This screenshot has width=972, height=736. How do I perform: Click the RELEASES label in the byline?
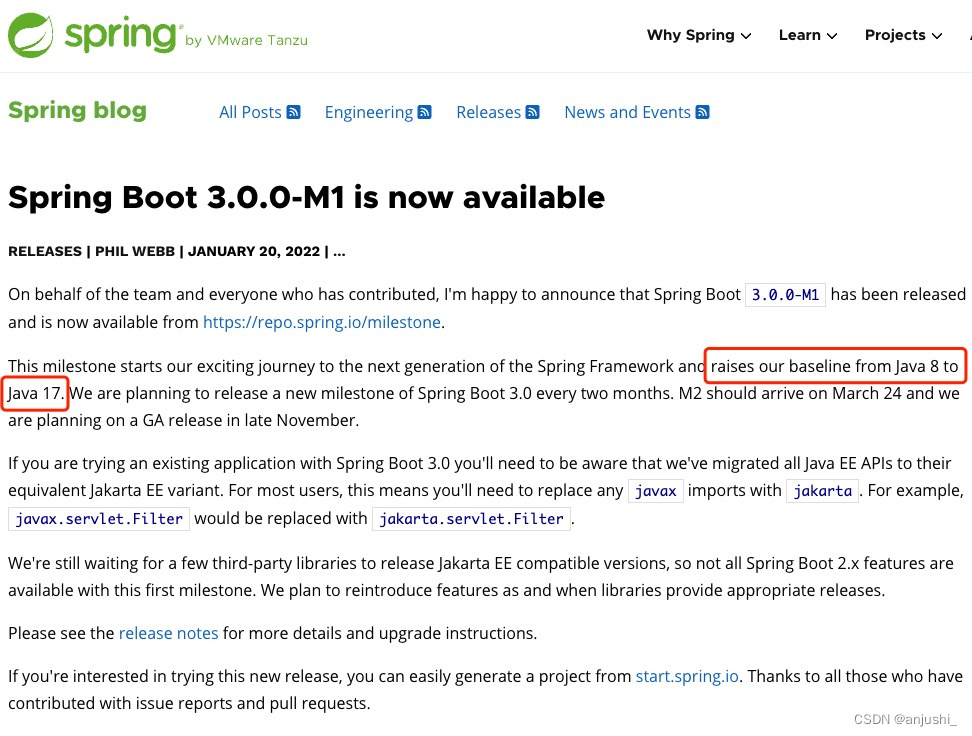45,251
